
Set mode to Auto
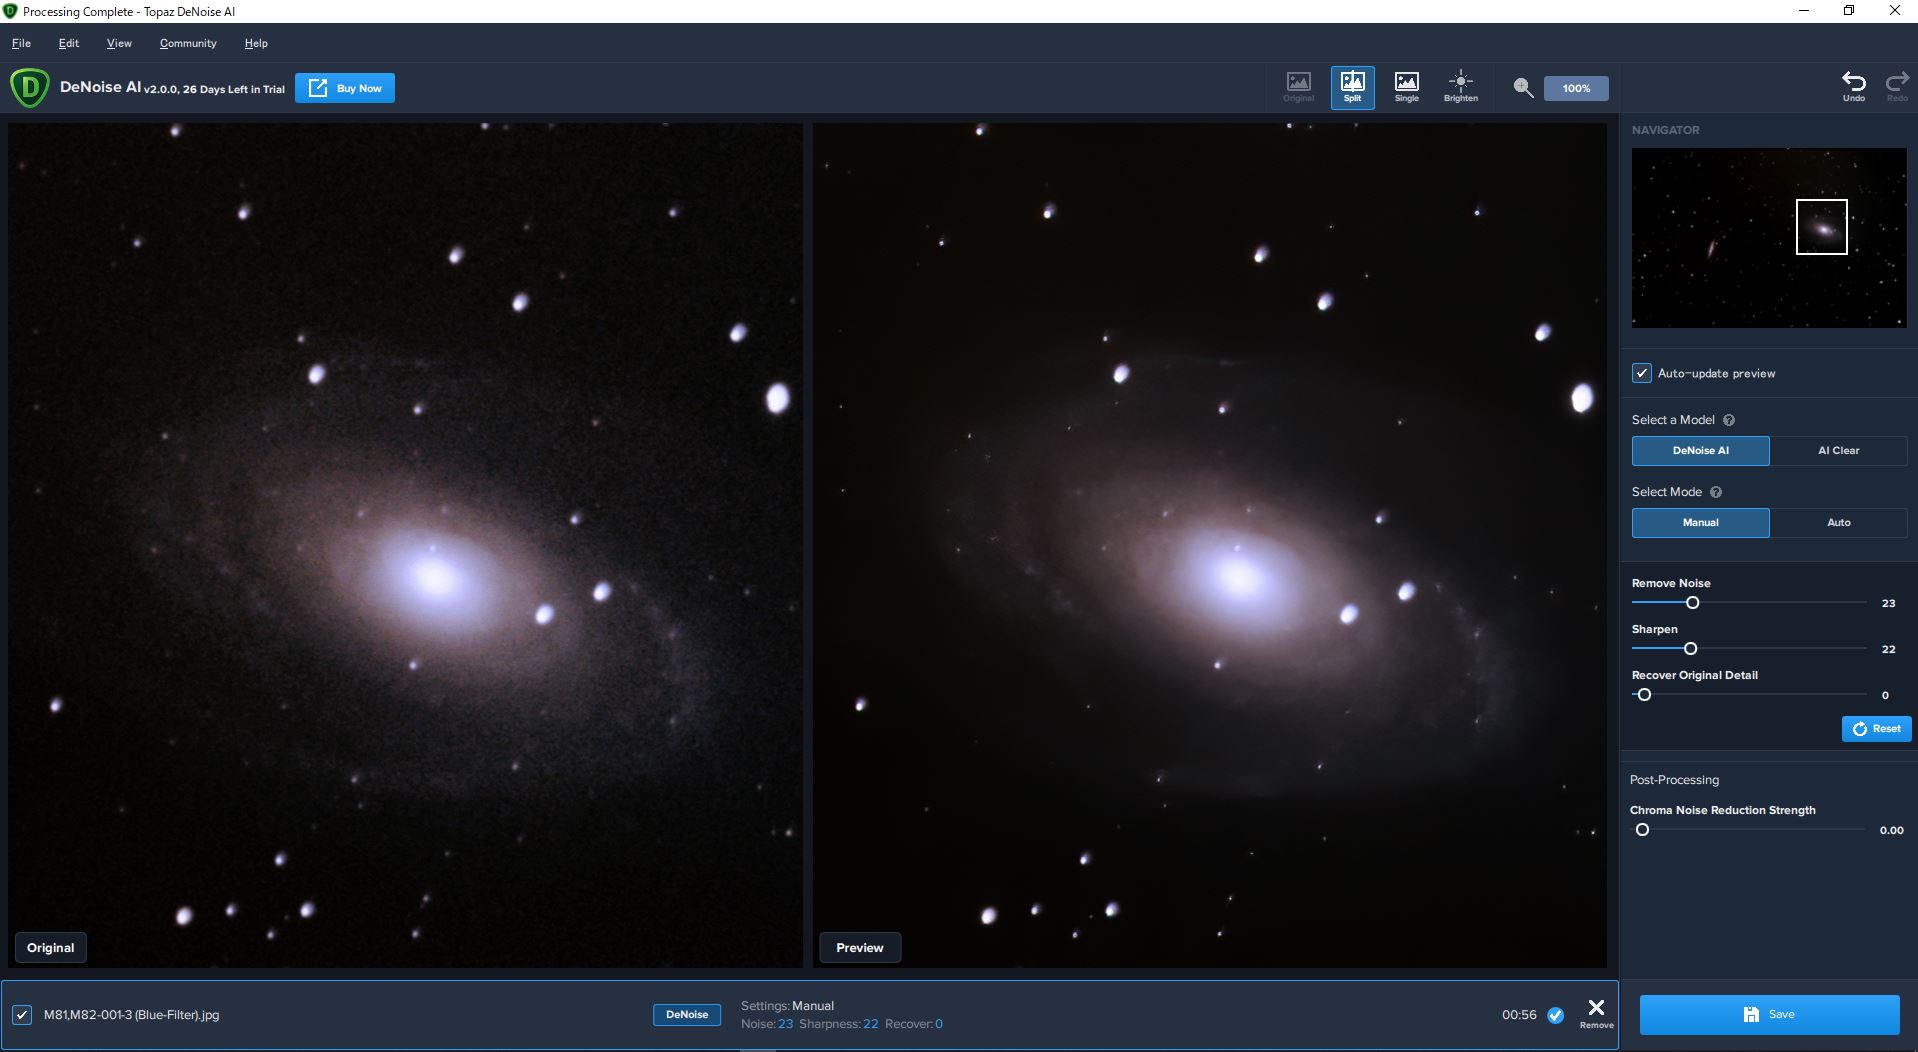click(1838, 523)
